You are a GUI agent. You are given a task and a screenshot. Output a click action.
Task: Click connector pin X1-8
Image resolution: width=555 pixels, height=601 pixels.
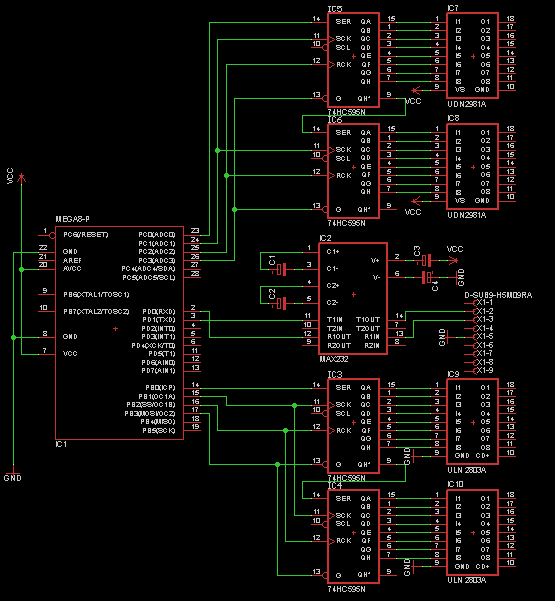tap(479, 362)
